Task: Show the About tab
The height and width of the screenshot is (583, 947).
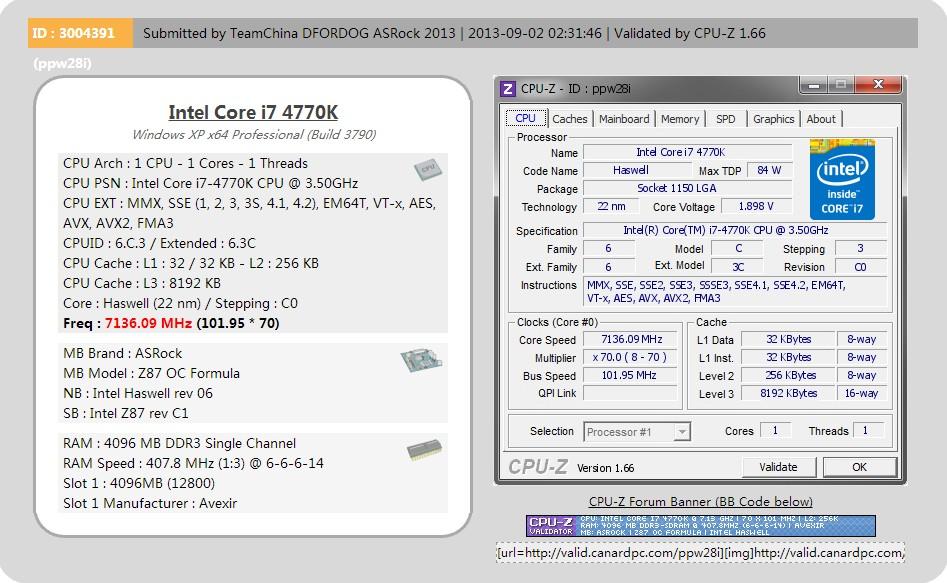Action: pyautogui.click(x=821, y=119)
